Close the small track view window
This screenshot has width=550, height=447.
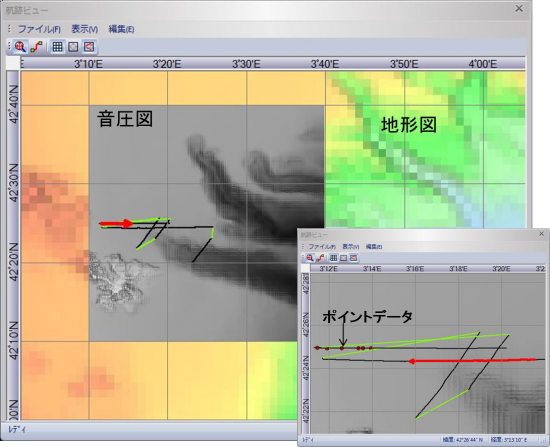(x=542, y=234)
